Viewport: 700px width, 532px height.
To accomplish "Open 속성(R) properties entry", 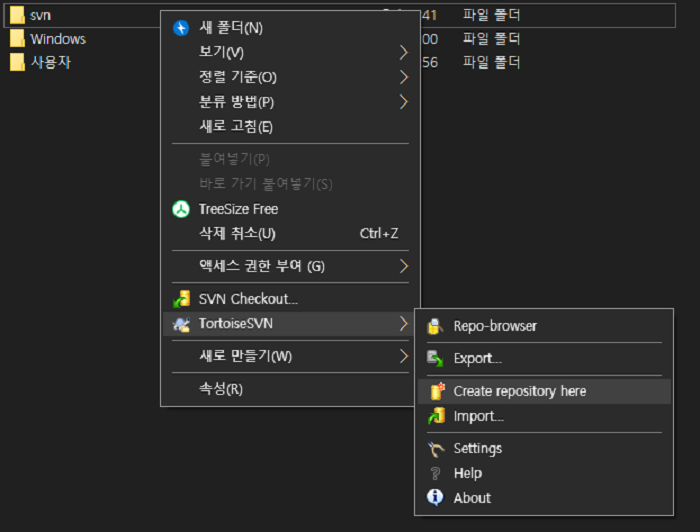I will [x=221, y=389].
